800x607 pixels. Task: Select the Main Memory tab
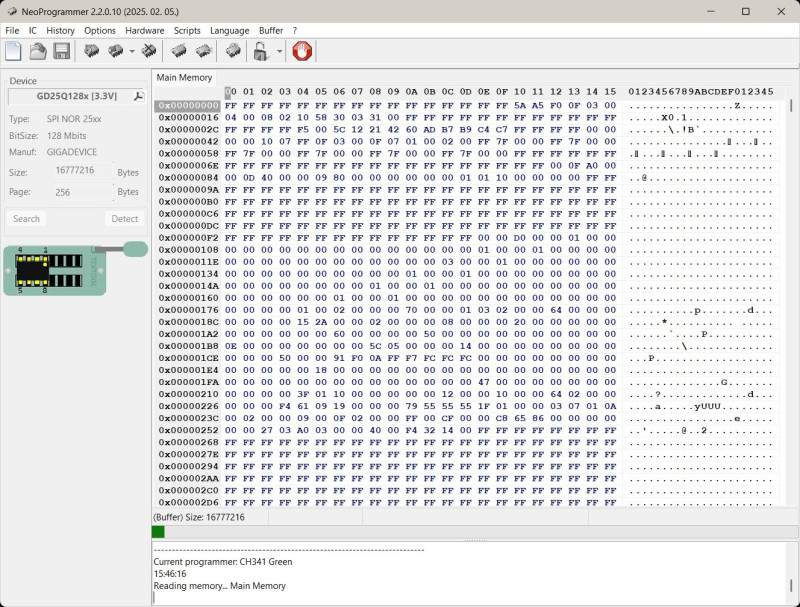click(x=184, y=78)
